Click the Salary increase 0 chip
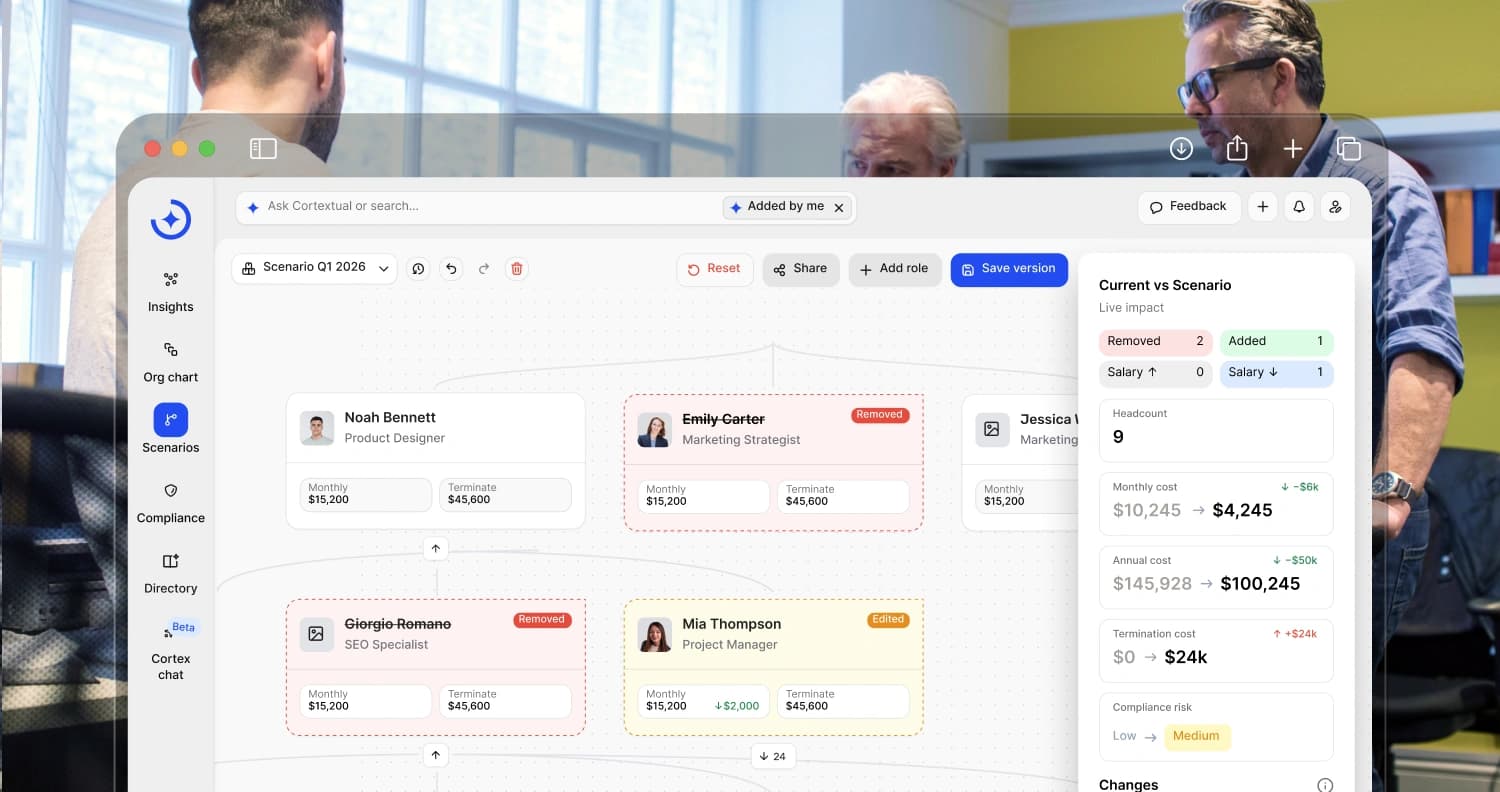This screenshot has height=792, width=1500. [1156, 373]
